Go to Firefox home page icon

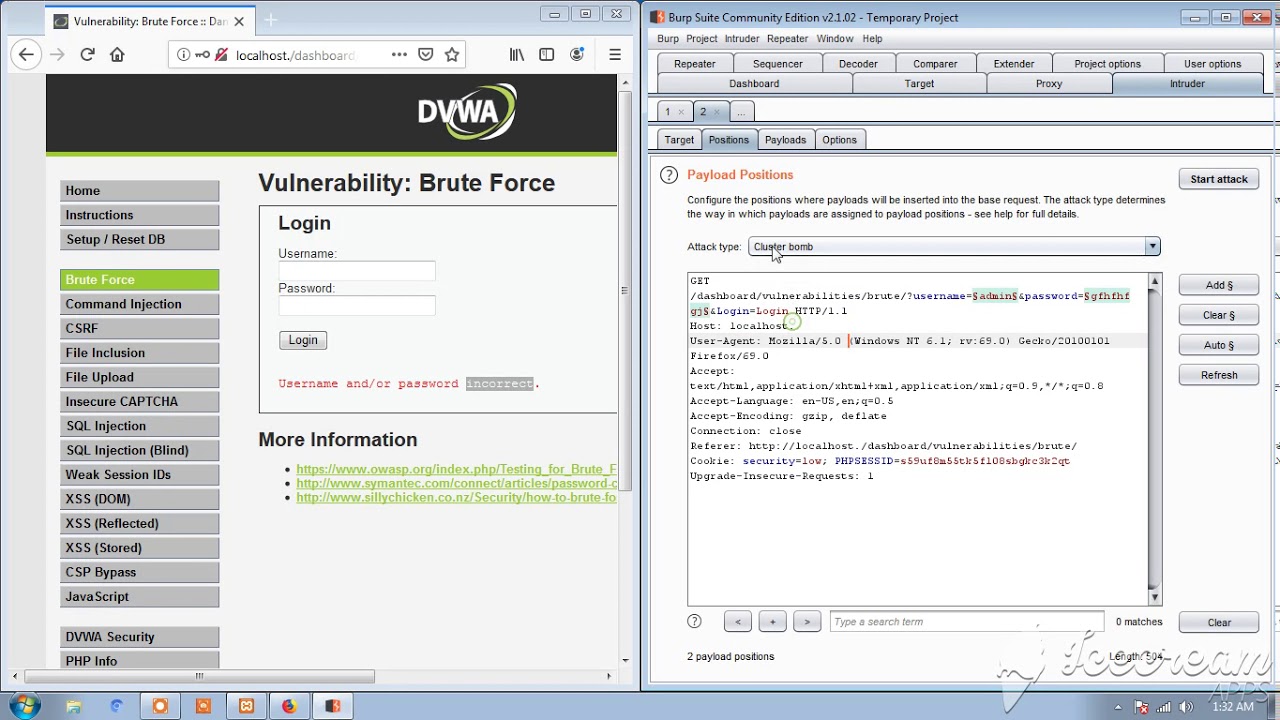117,55
